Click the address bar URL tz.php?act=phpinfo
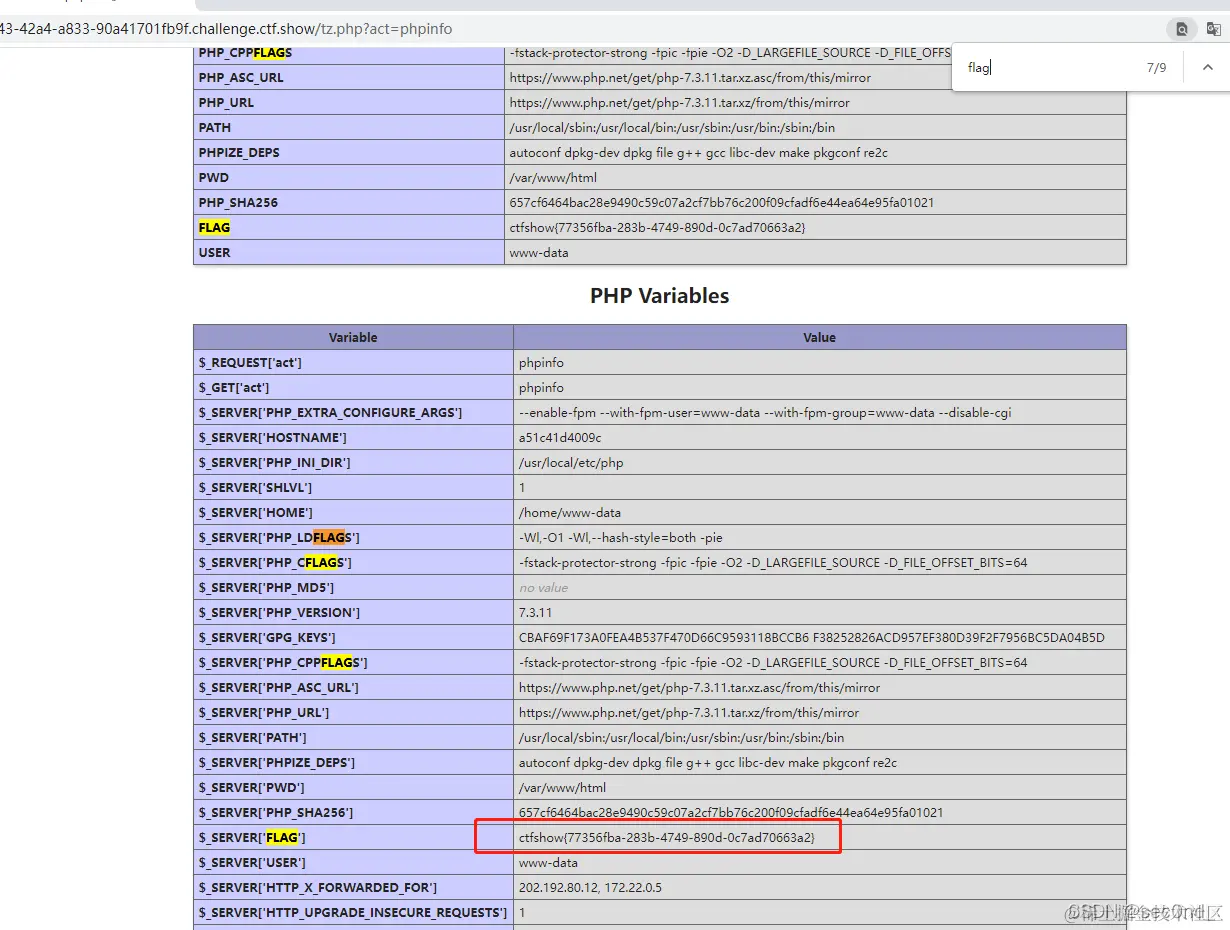 pyautogui.click(x=226, y=29)
